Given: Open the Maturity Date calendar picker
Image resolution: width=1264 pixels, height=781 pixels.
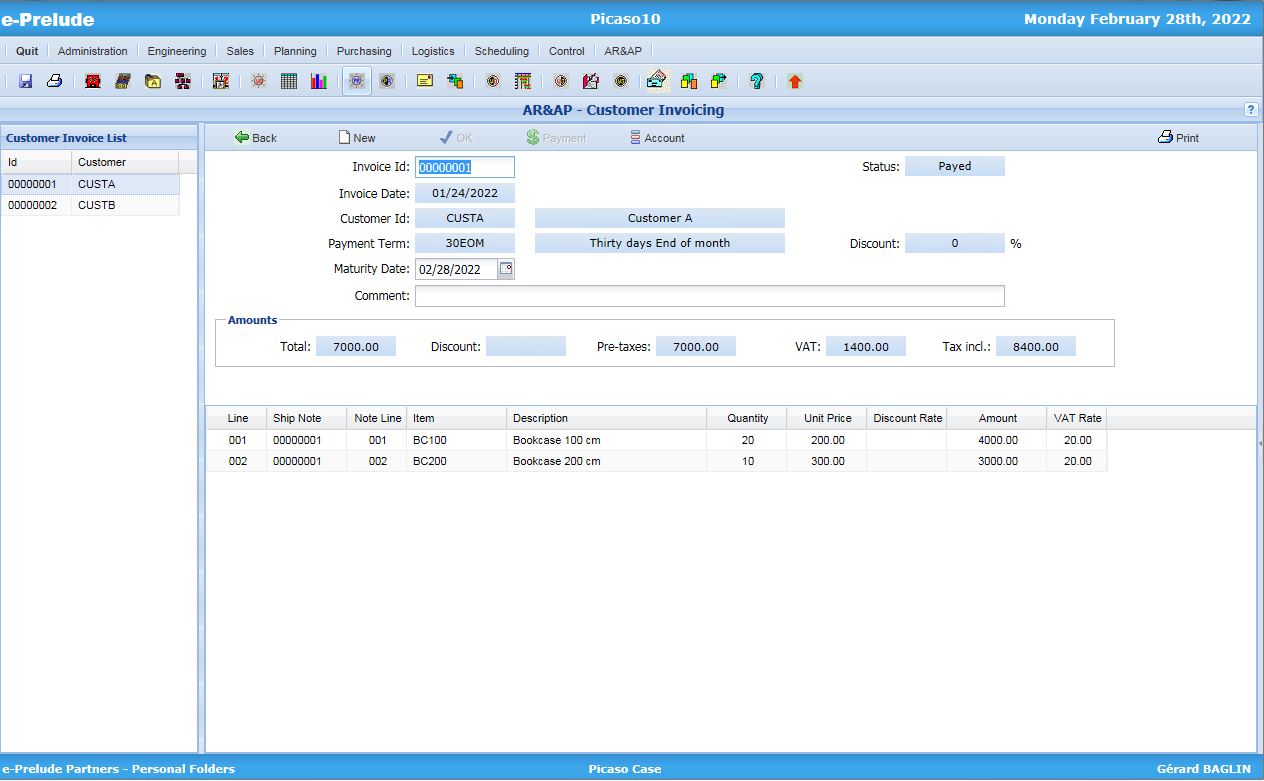Looking at the screenshot, I should point(506,269).
